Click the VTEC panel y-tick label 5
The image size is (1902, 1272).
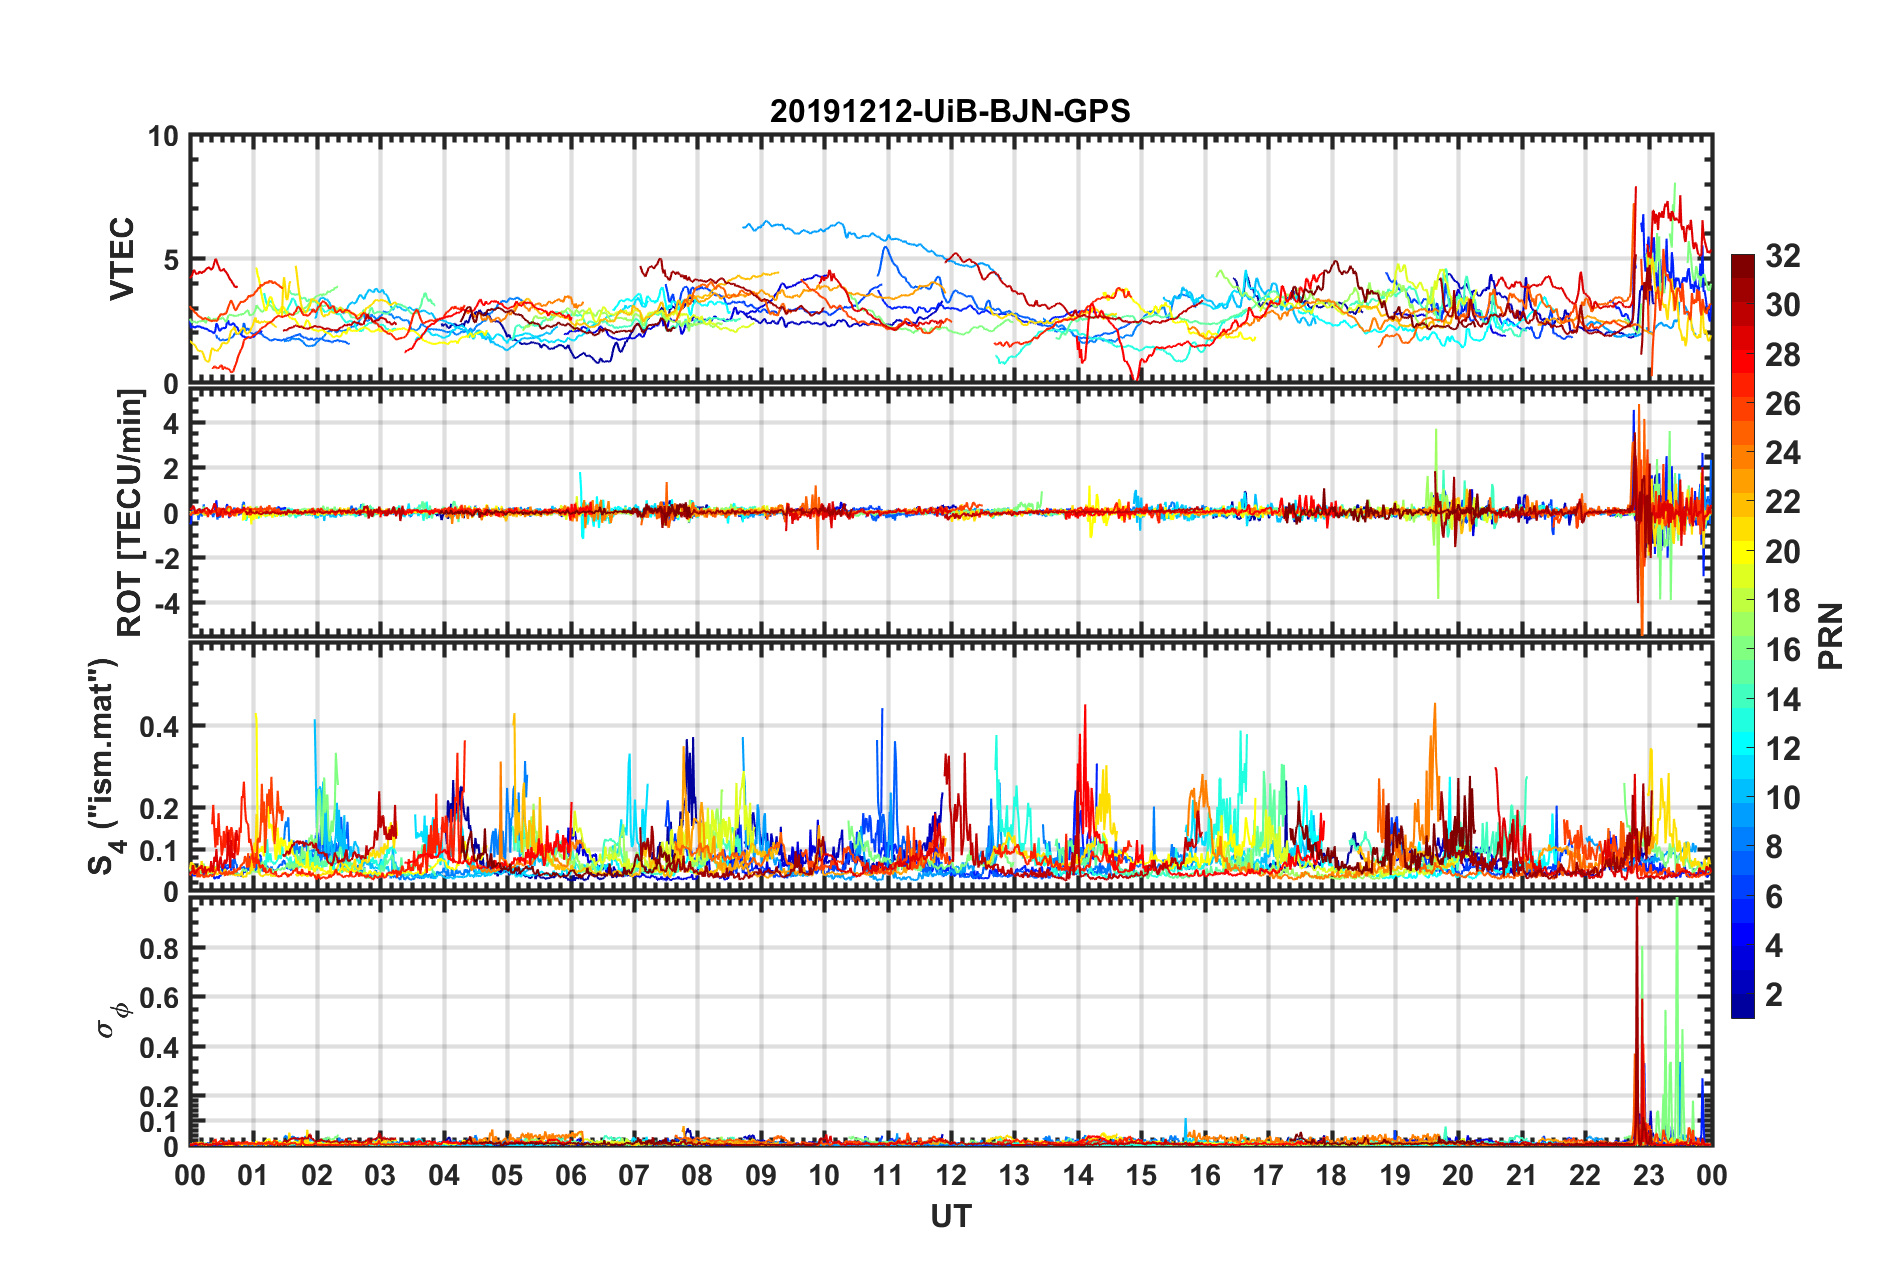[171, 260]
